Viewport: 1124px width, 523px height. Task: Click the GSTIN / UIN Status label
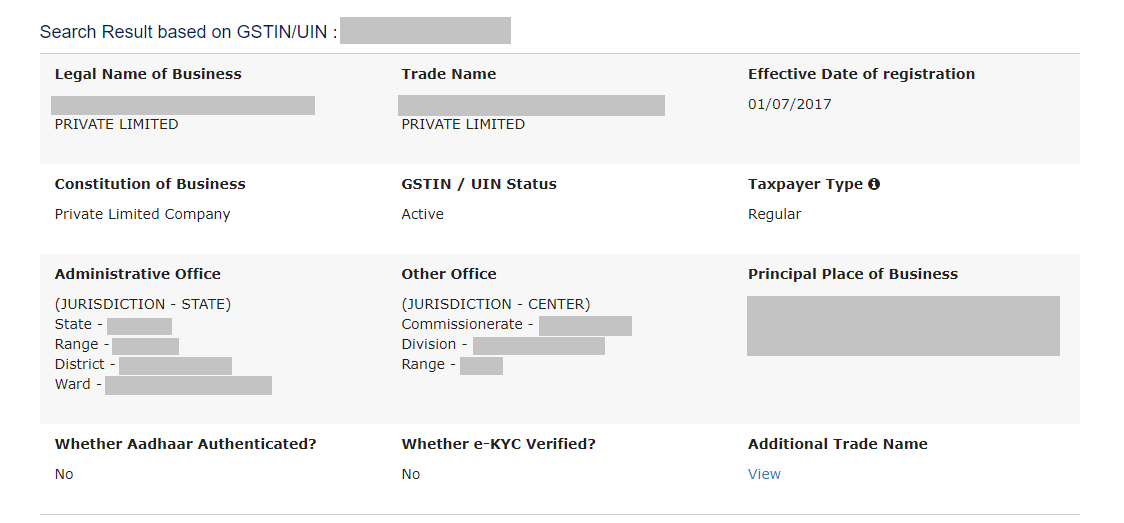(479, 184)
